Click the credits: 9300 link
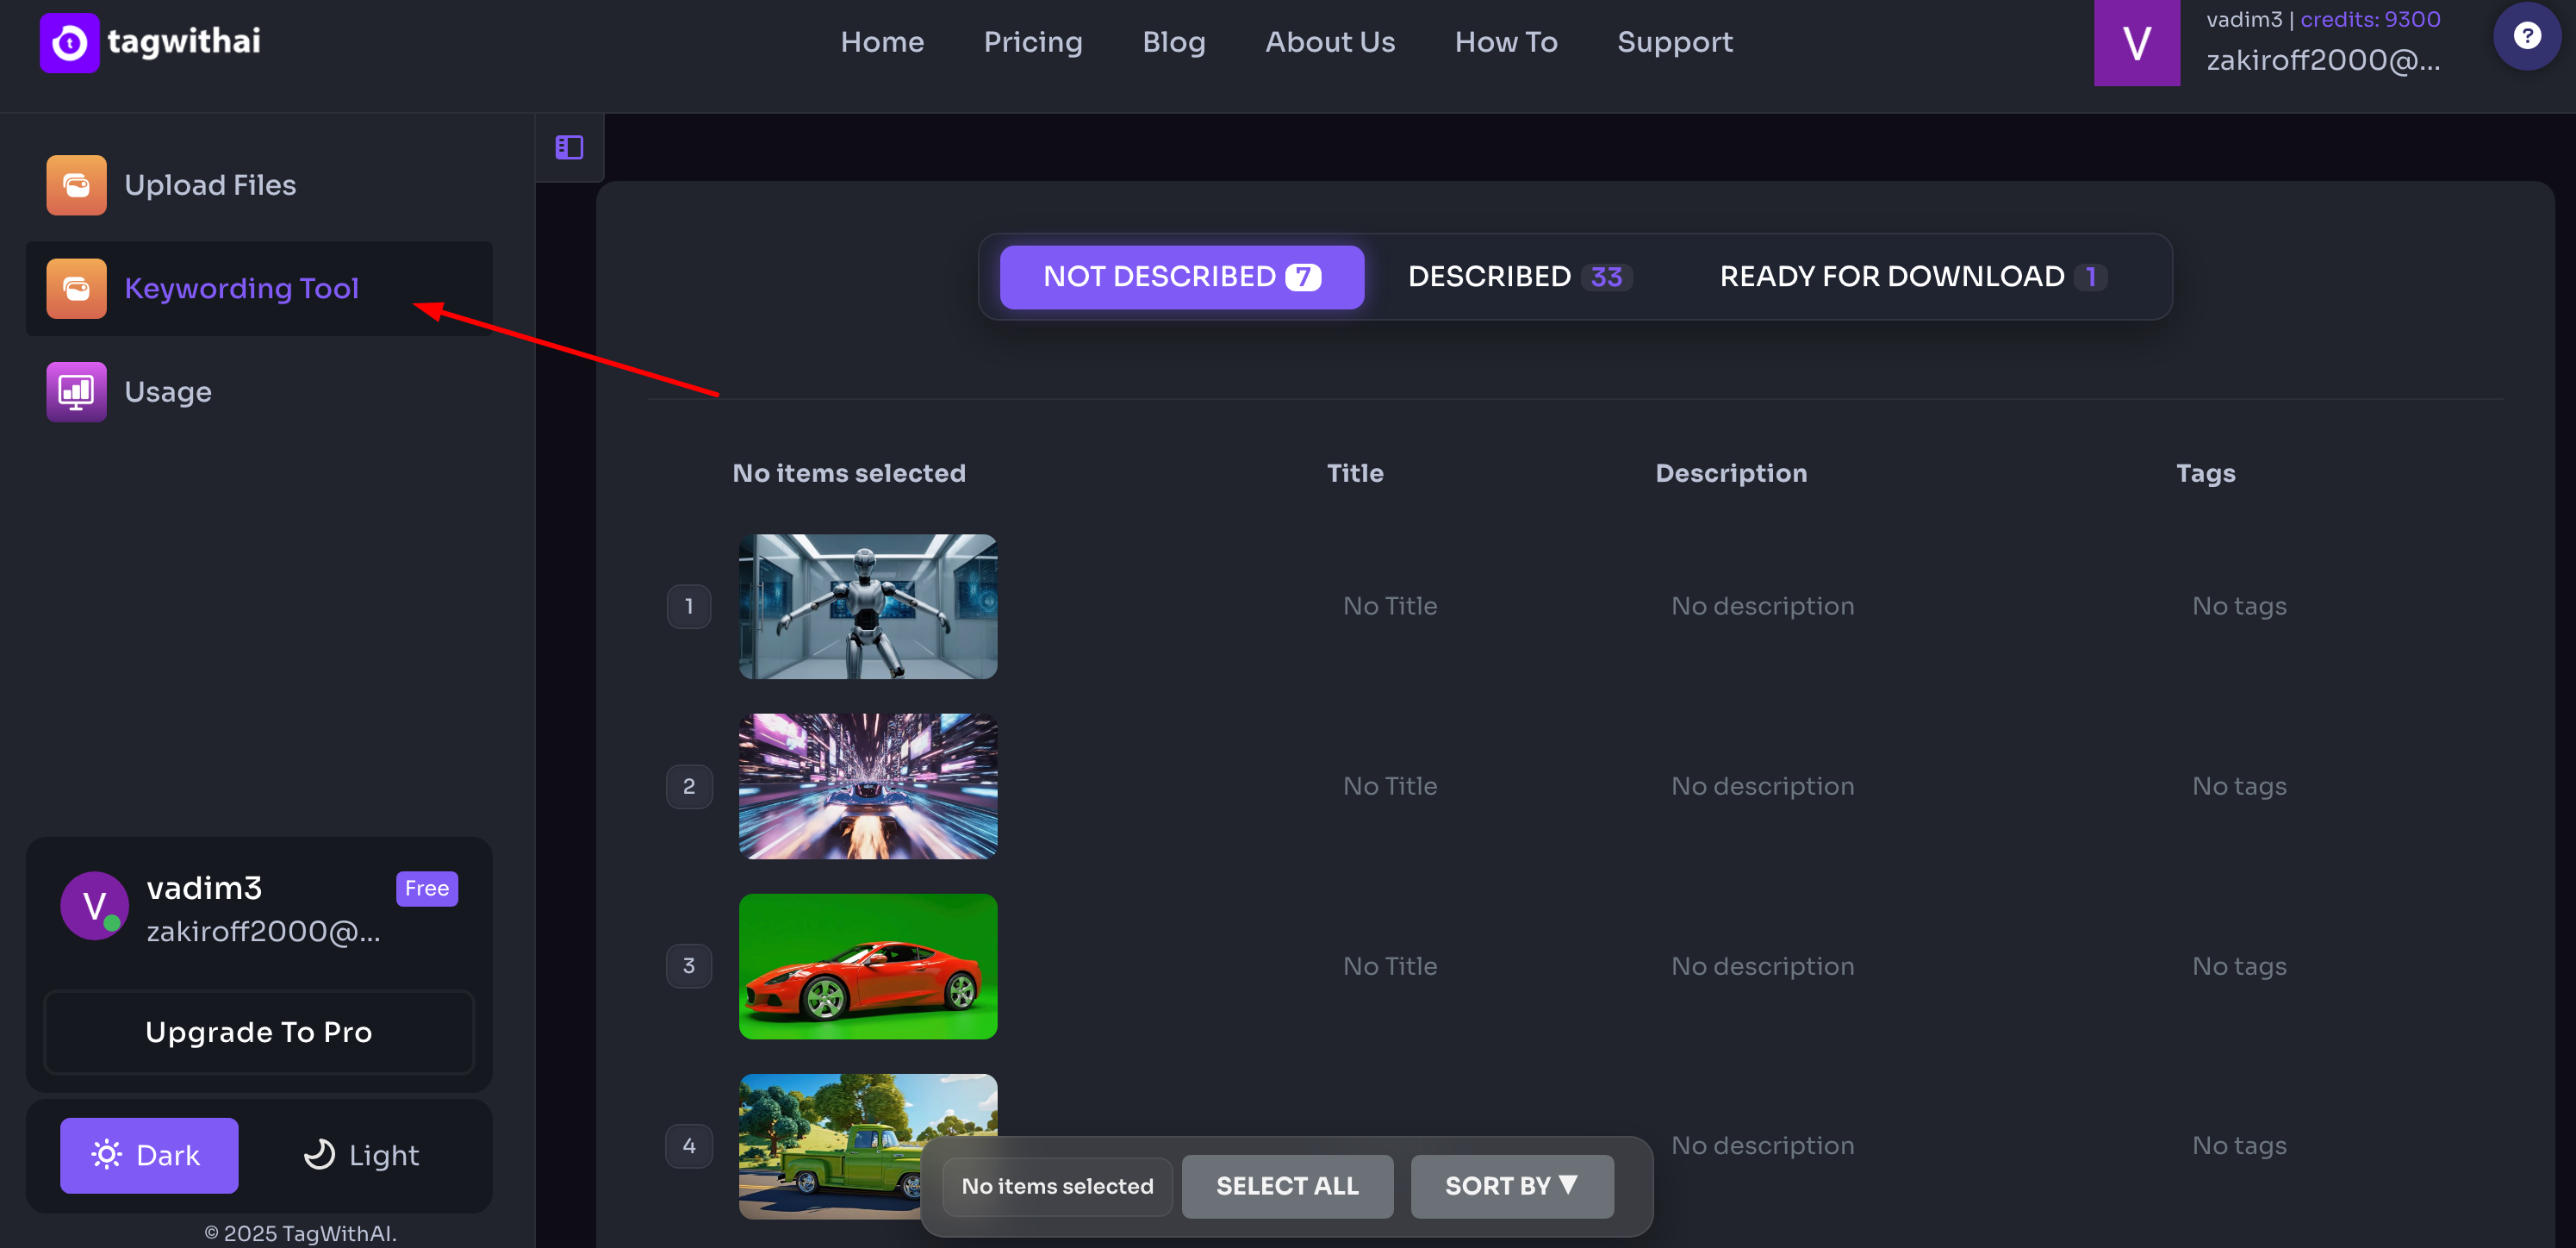2576x1248 pixels. [x=2369, y=19]
